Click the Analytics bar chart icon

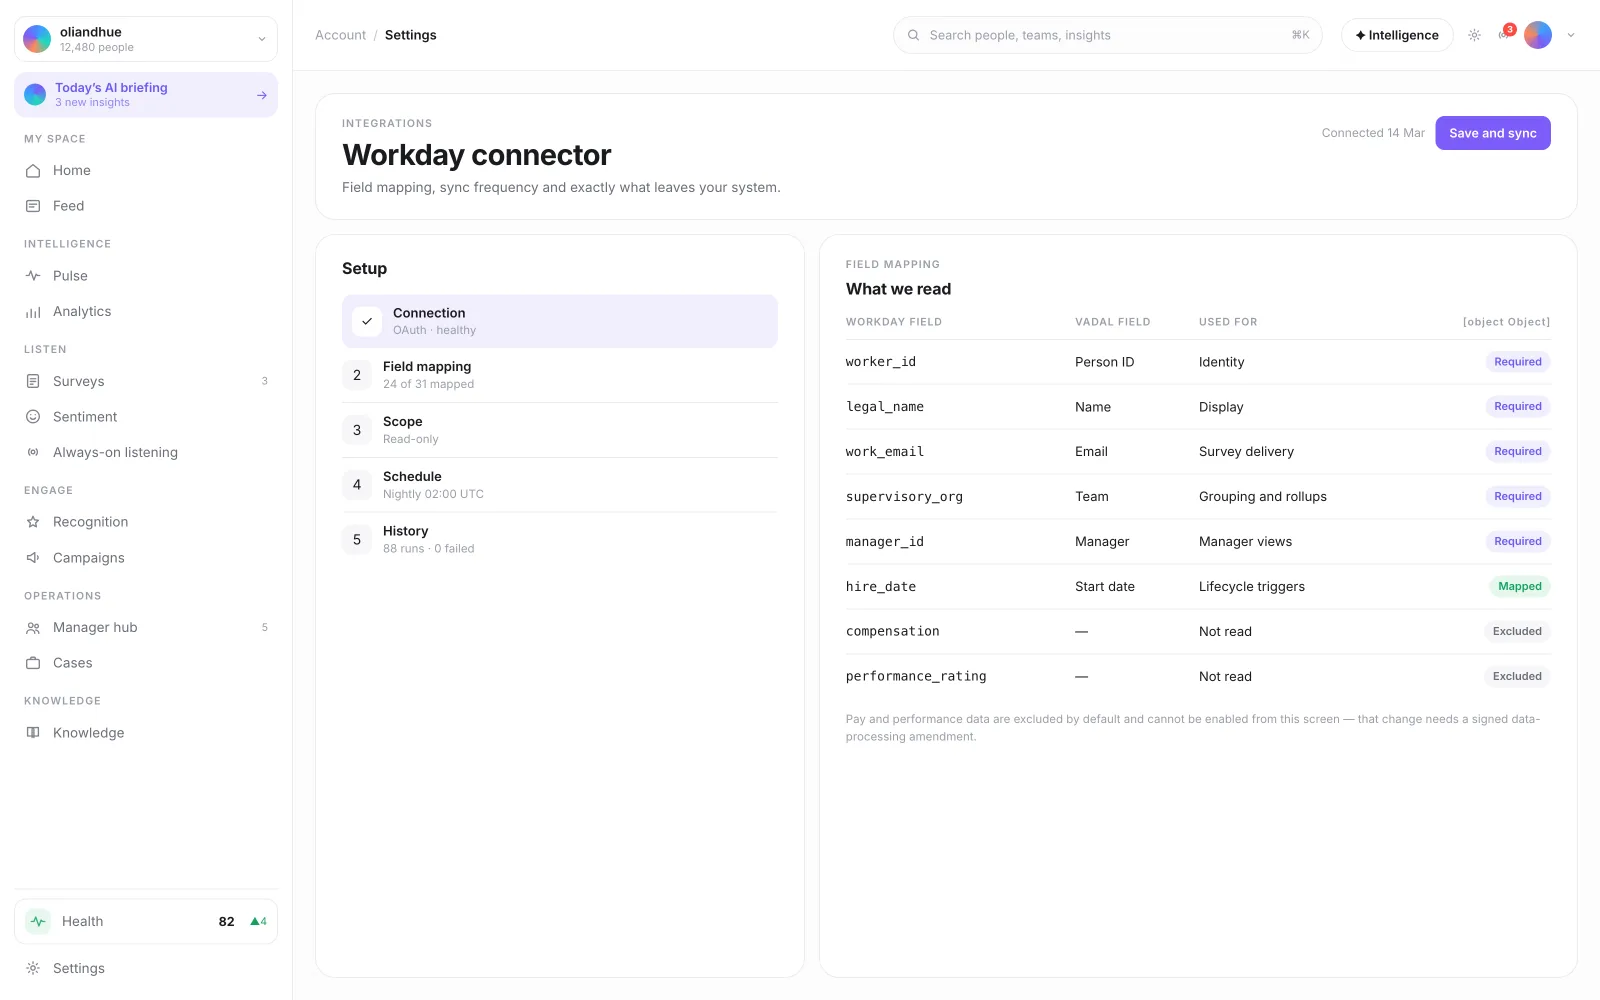coord(33,312)
